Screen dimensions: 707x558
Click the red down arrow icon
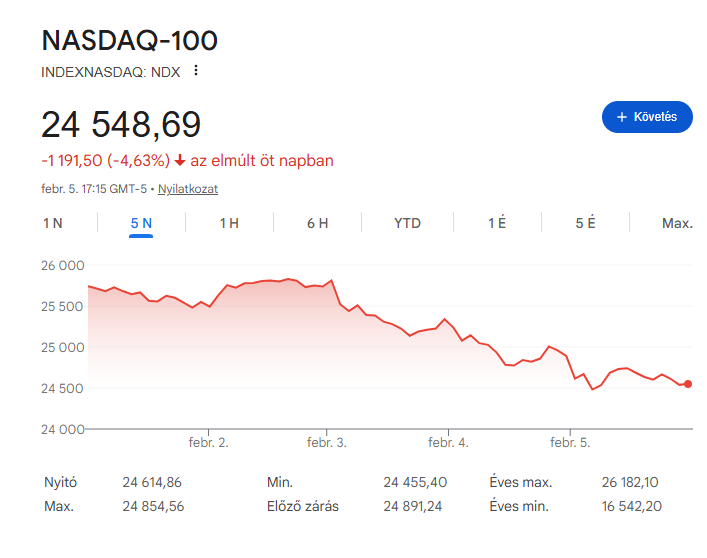pyautogui.click(x=180, y=161)
